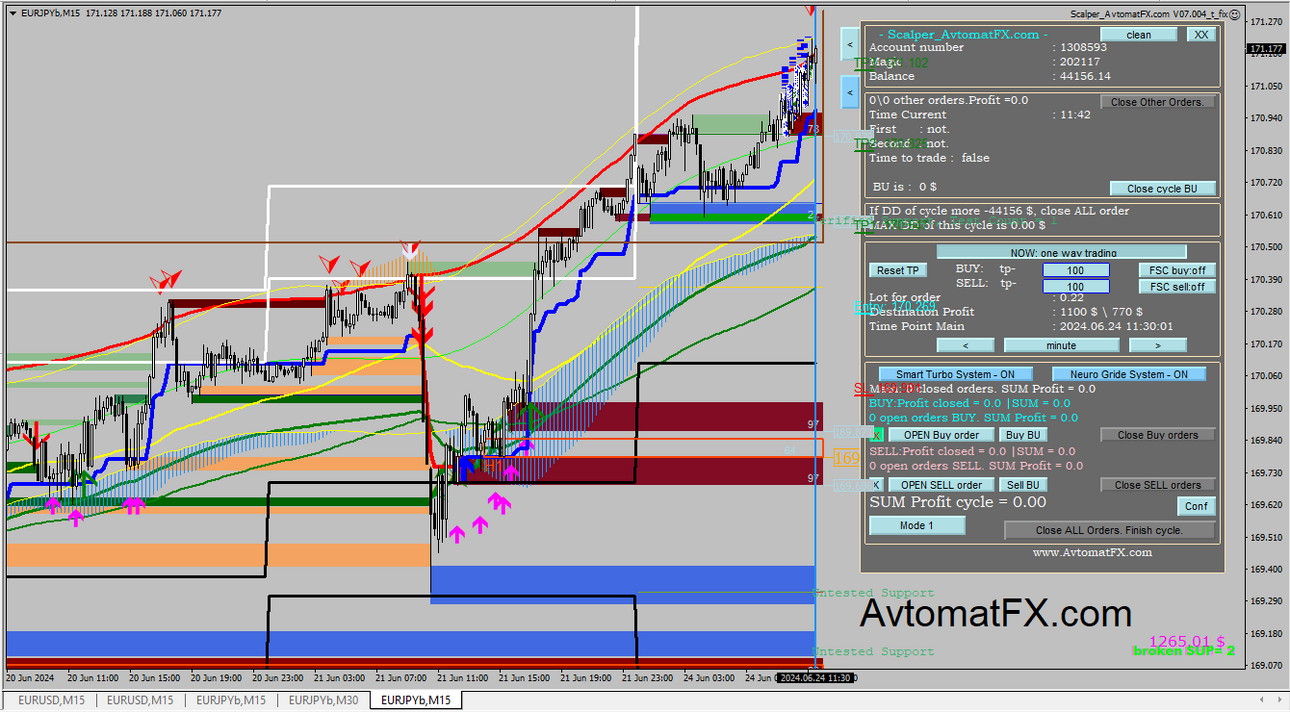Toggle FSC buy:off

[1177, 270]
